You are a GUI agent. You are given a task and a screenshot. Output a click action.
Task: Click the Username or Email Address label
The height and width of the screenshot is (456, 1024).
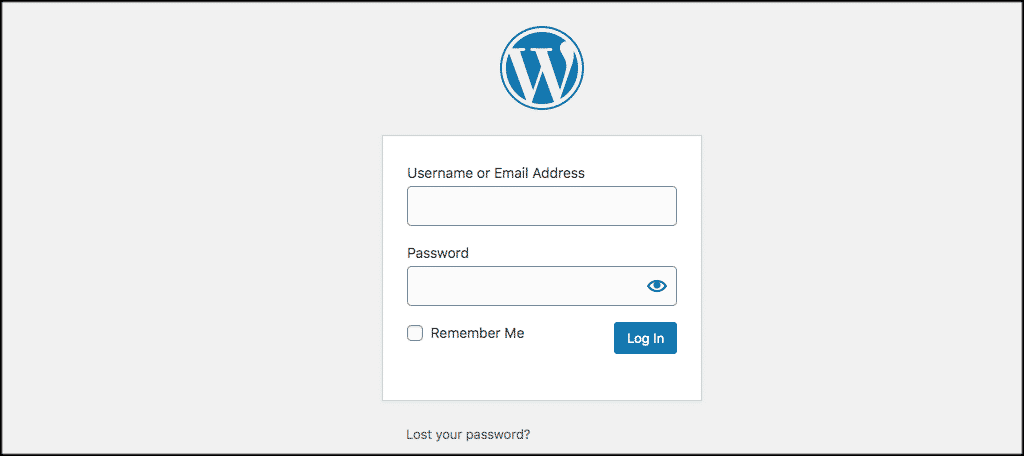[x=496, y=173]
